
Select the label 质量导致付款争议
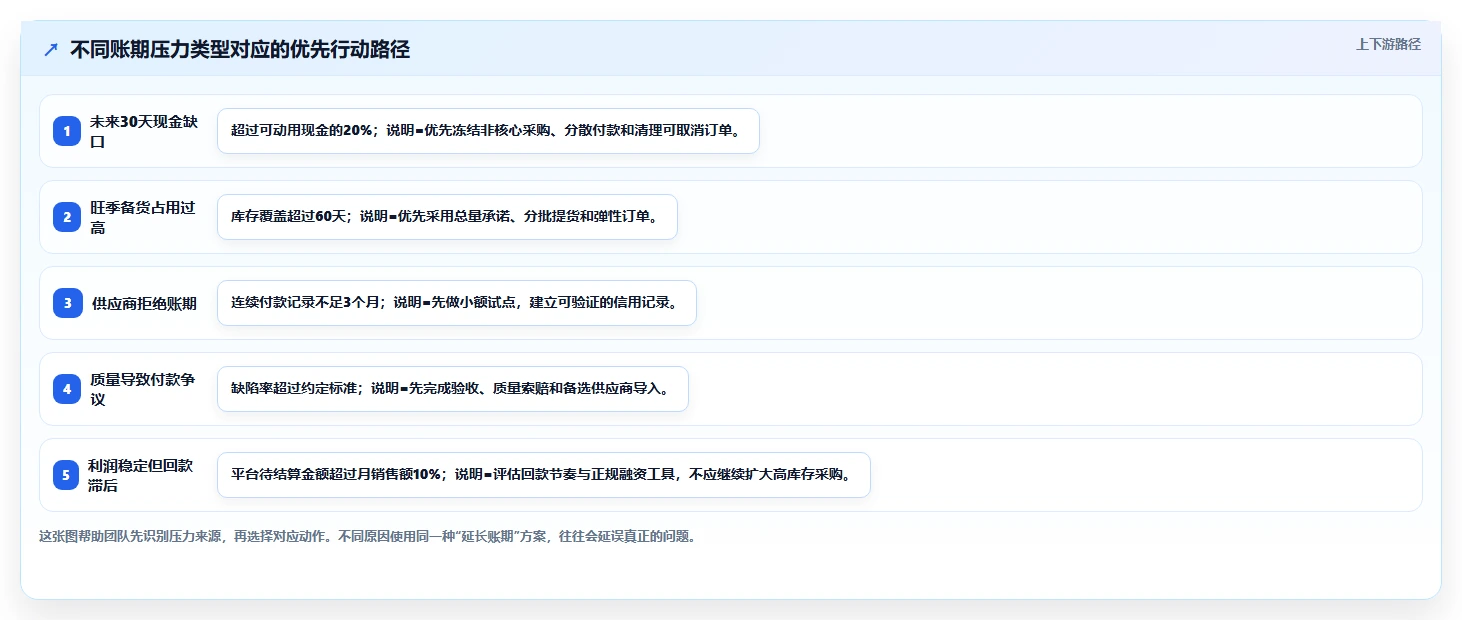click(144, 389)
